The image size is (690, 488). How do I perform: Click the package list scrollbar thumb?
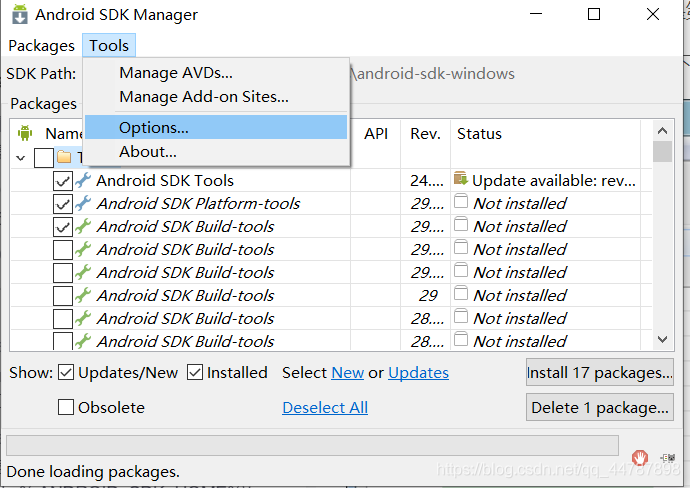pos(662,151)
